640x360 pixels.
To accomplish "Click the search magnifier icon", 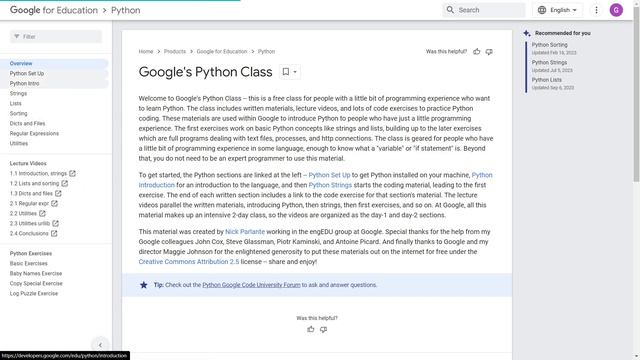I will pyautogui.click(x=450, y=10).
